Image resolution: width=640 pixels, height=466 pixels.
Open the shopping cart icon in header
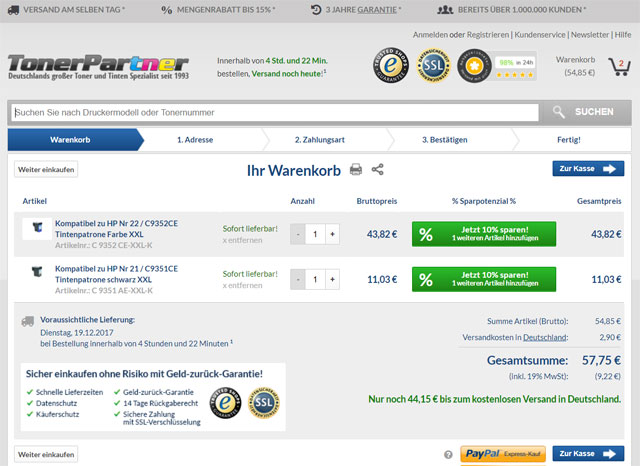[x=619, y=67]
